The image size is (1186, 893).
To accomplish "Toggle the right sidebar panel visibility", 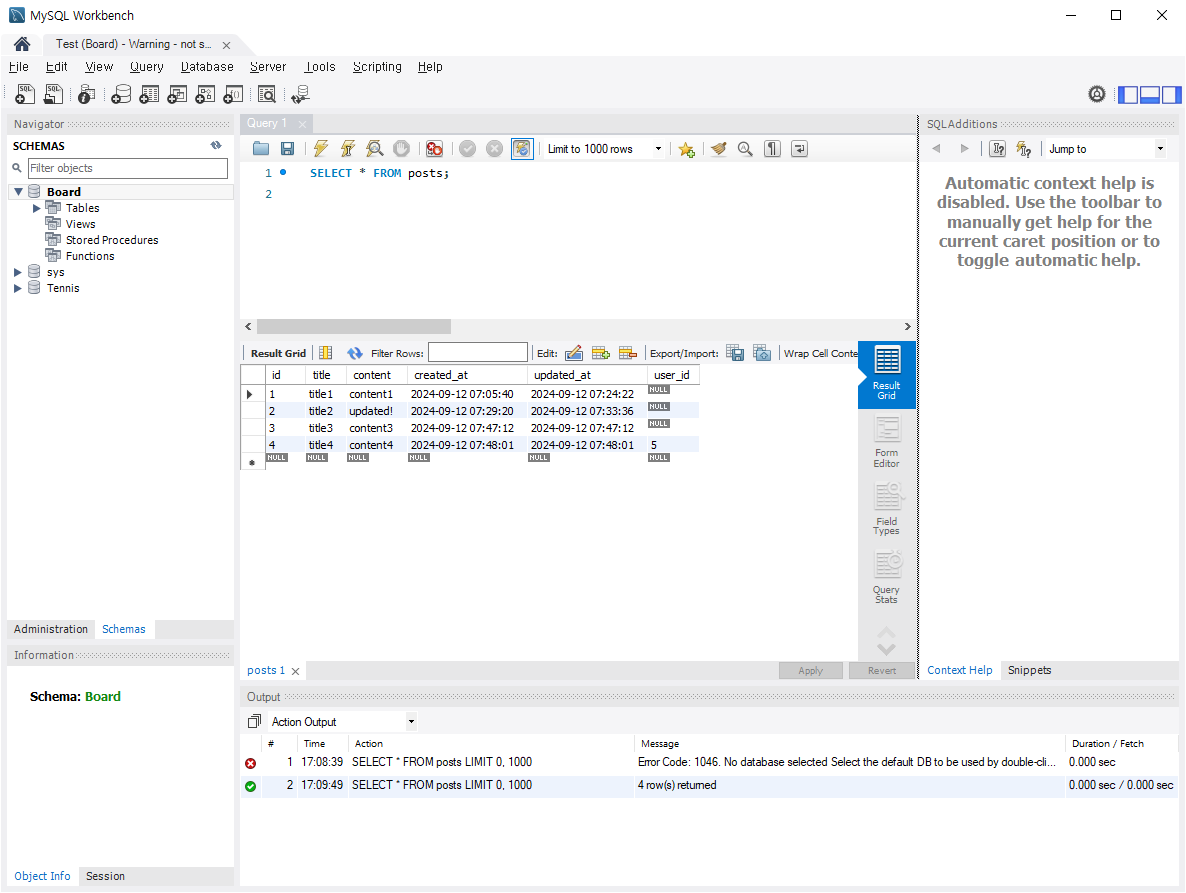I will pos(1172,95).
